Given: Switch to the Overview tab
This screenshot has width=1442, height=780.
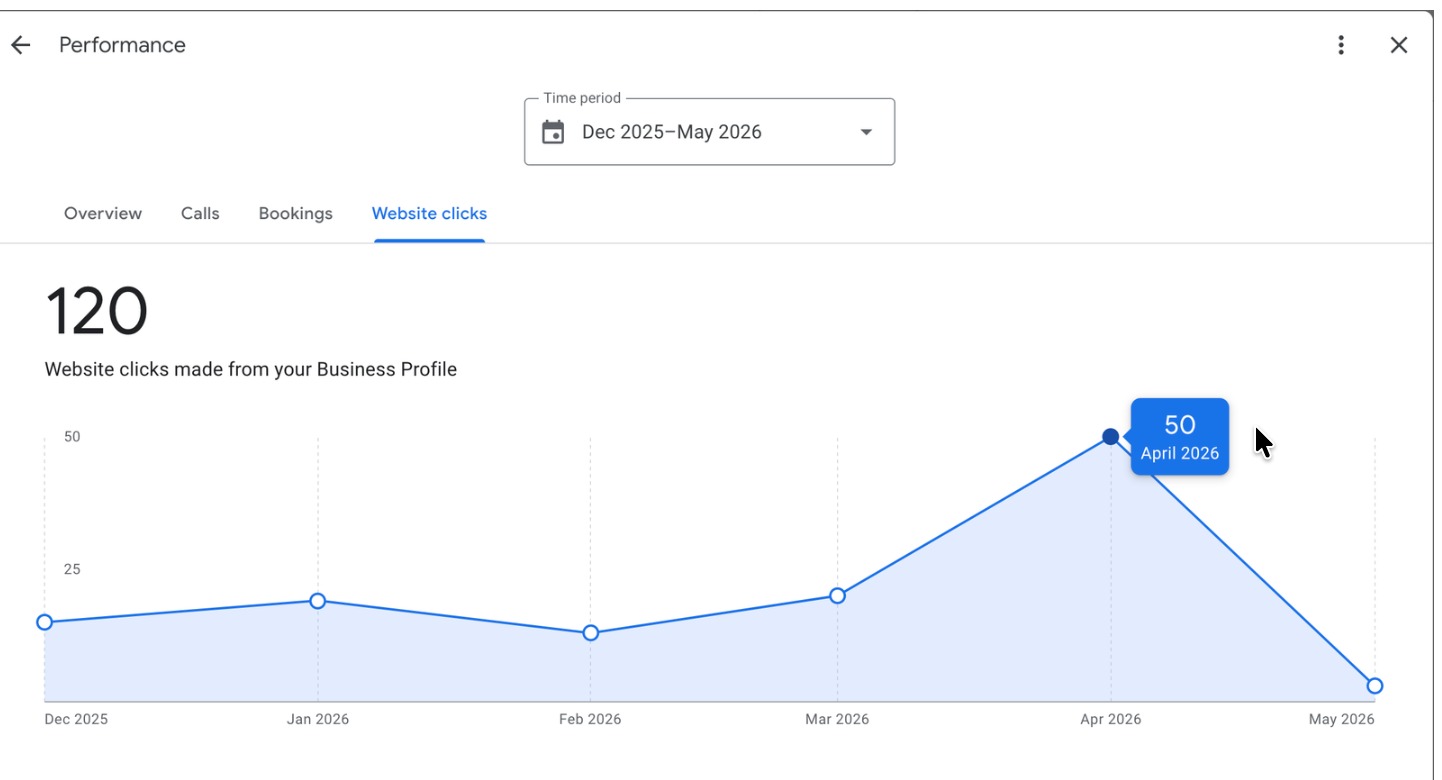Looking at the screenshot, I should pyautogui.click(x=103, y=213).
